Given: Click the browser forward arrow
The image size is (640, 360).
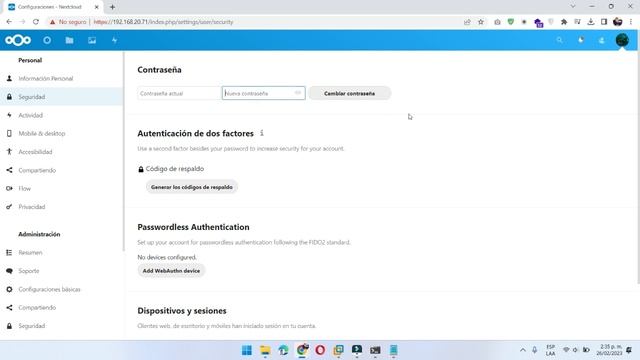Looking at the screenshot, I should pos(22,22).
